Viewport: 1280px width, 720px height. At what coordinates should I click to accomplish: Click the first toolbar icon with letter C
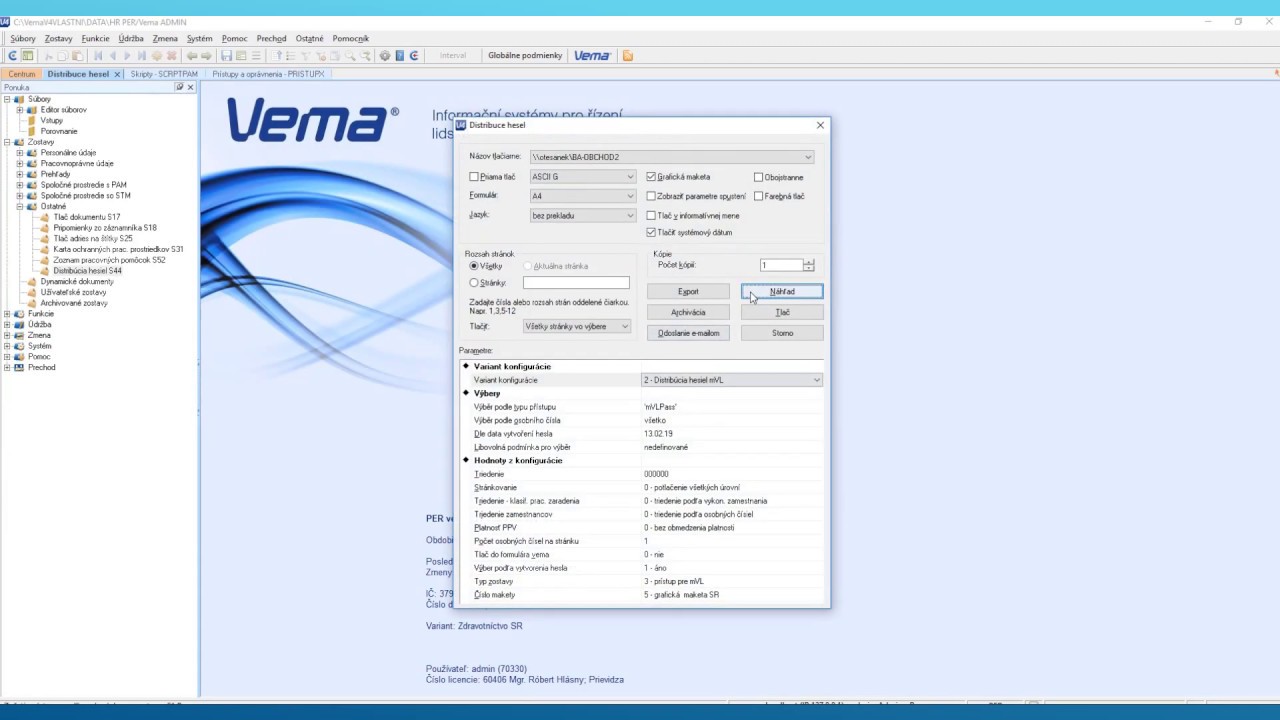(13, 56)
